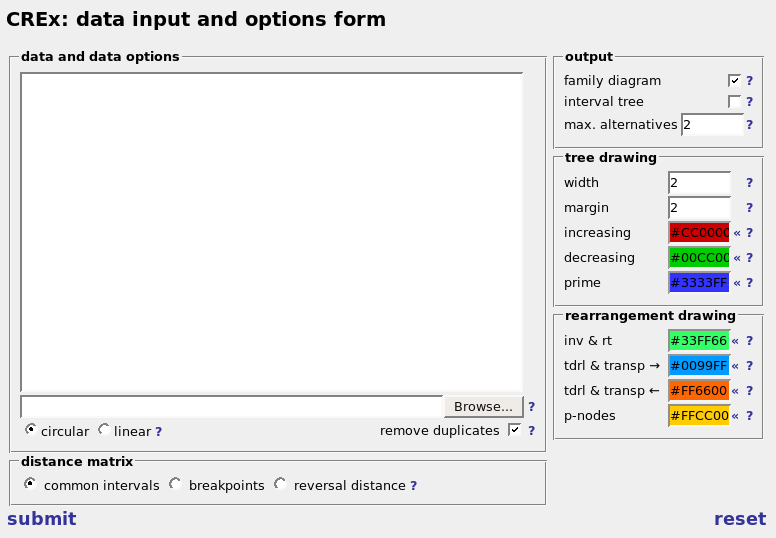Screen dimensions: 776x538
Task: Select the reversal distance radio button
Action: pos(281,484)
